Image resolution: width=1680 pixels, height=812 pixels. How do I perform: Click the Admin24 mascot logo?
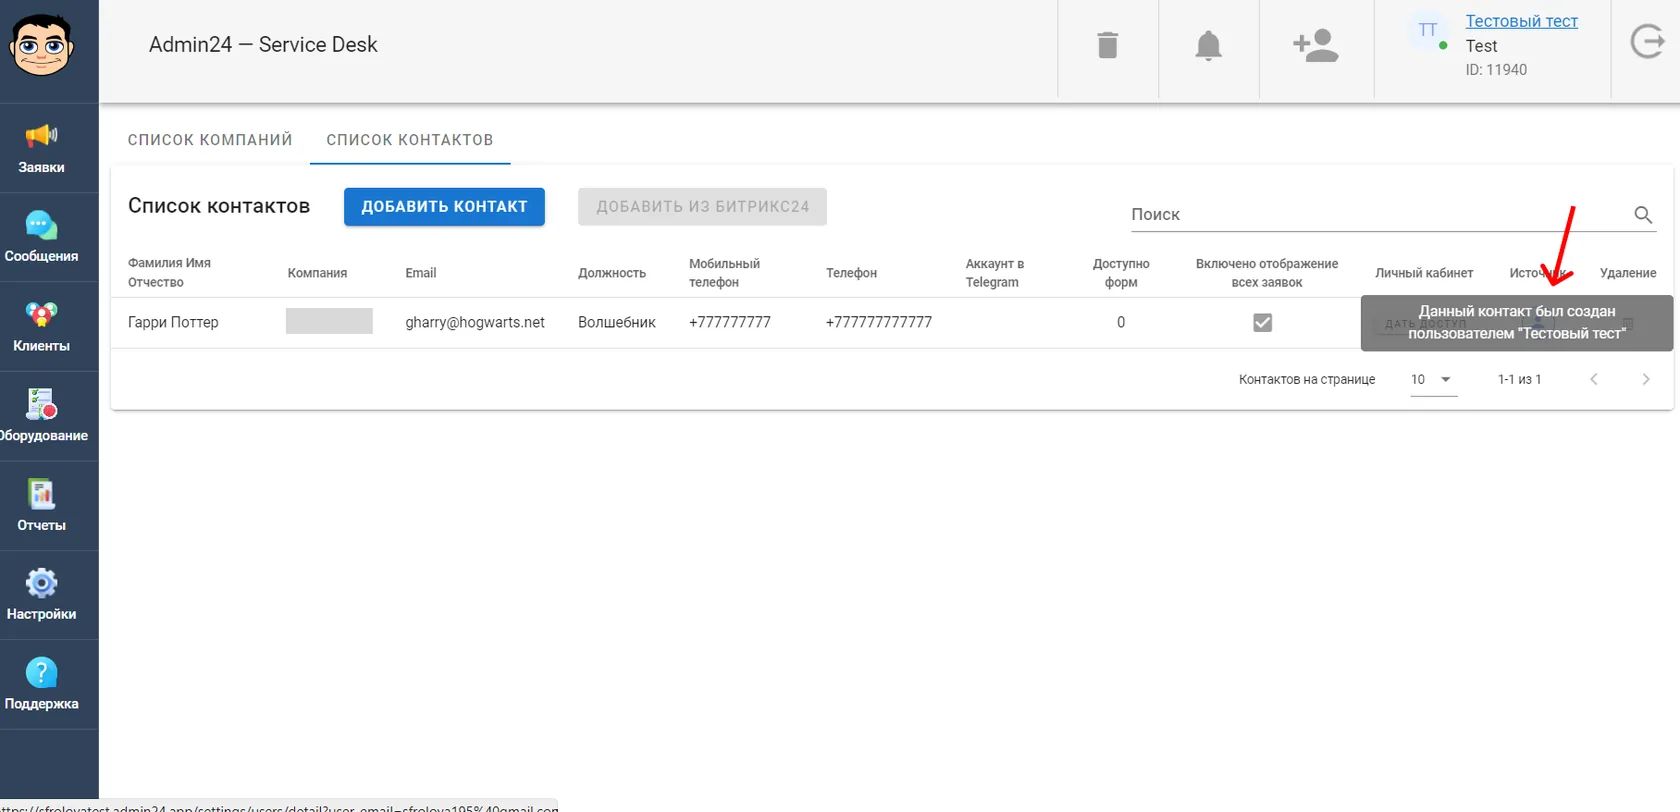(x=41, y=46)
